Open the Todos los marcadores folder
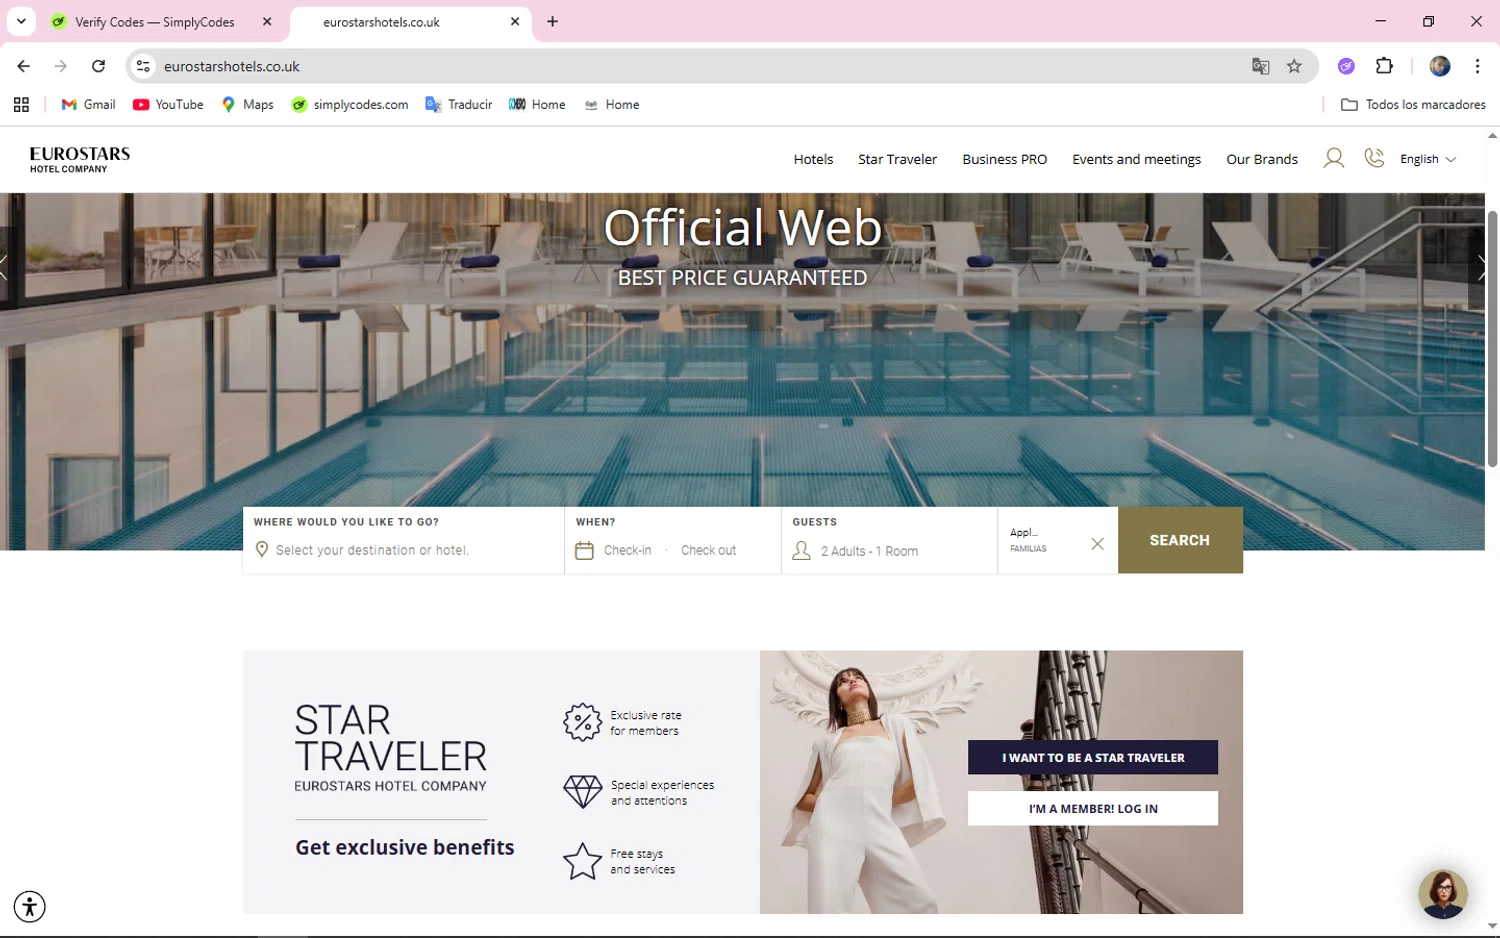Image resolution: width=1500 pixels, height=938 pixels. point(1413,104)
